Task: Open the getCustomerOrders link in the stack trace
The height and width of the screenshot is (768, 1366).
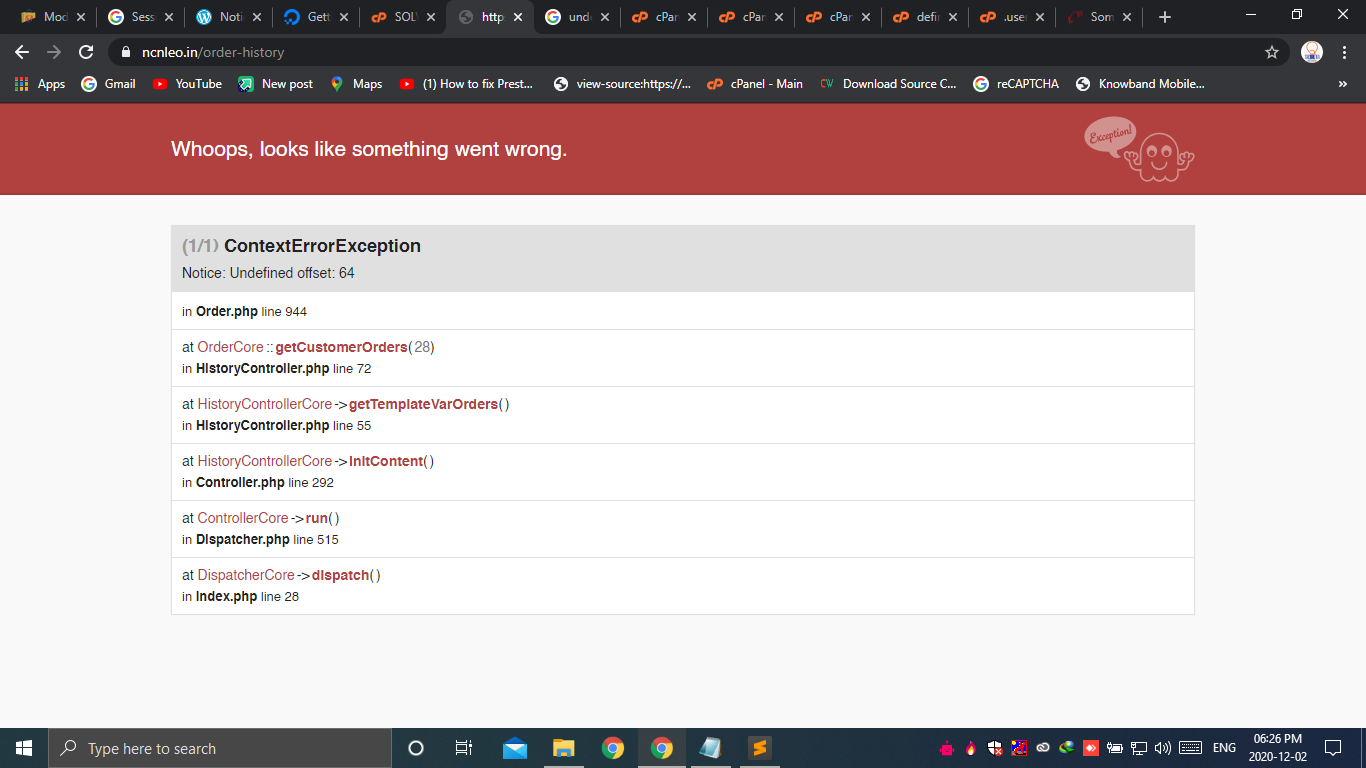Action: pos(341,347)
